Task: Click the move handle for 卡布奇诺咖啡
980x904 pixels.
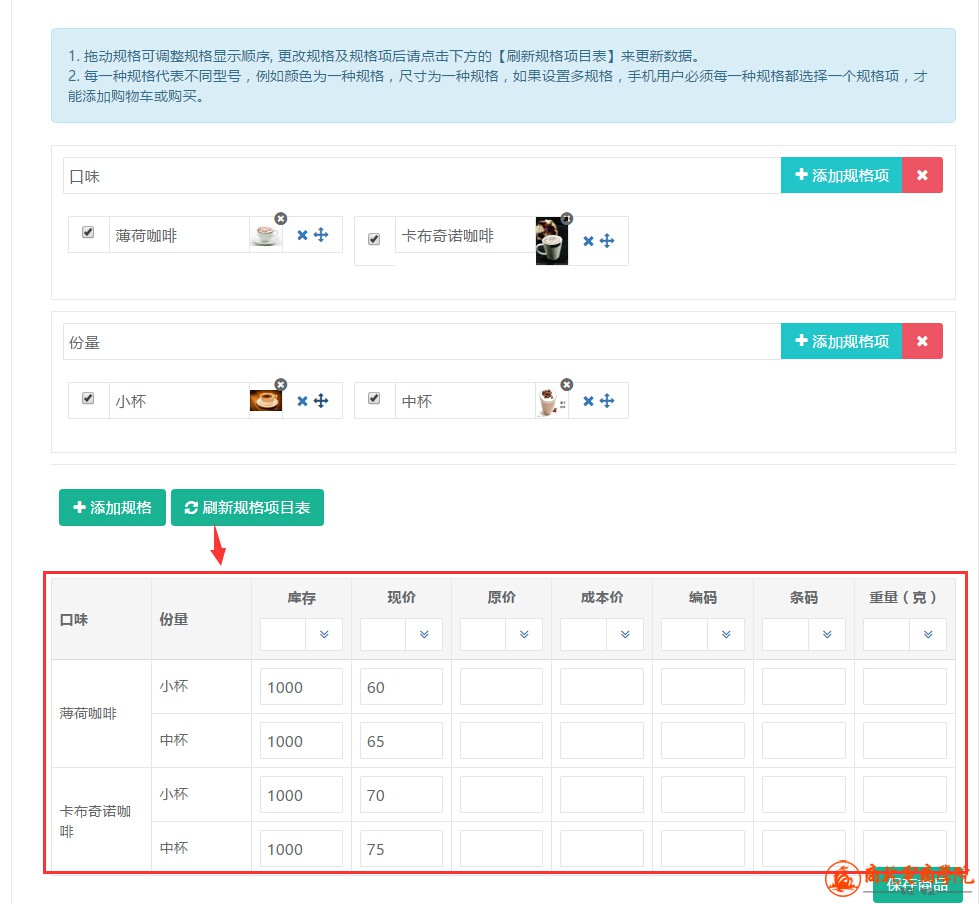Action: point(607,241)
